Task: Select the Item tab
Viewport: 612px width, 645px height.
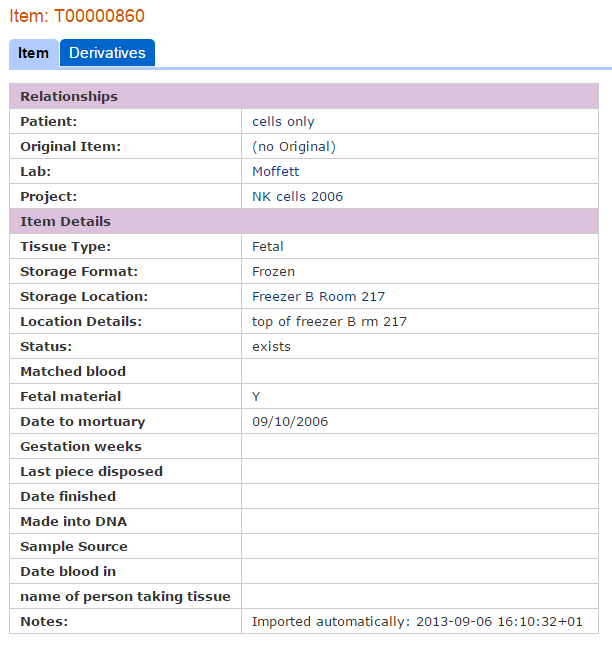Action: tap(34, 53)
